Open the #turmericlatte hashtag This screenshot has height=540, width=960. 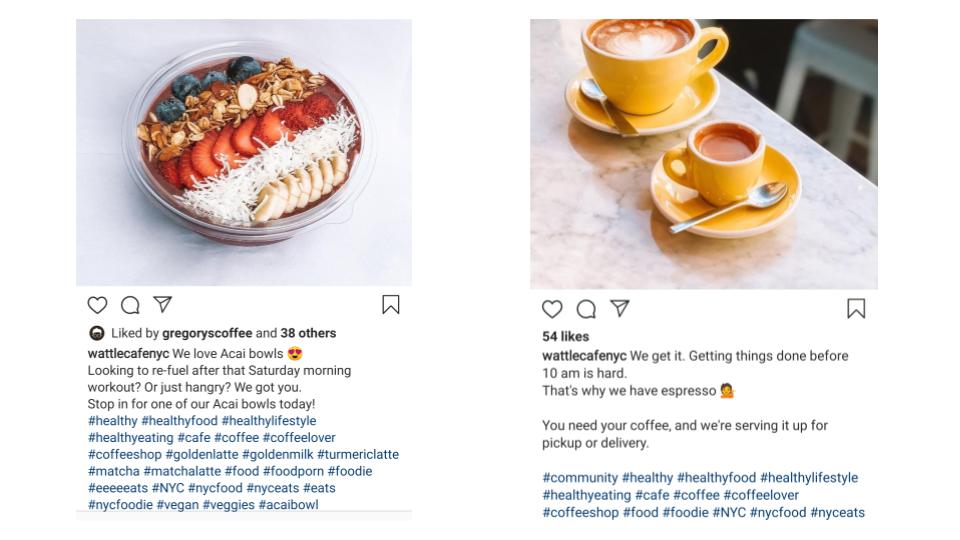pyautogui.click(x=358, y=454)
